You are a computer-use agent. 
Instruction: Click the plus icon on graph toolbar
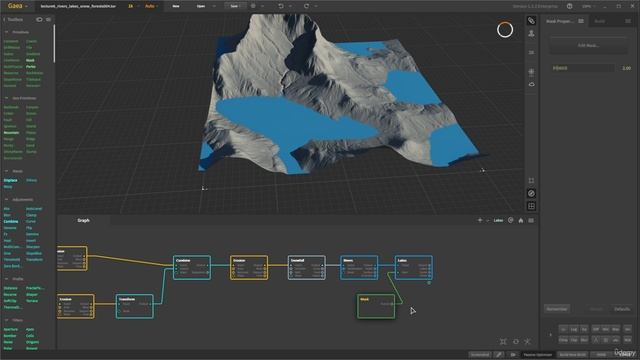point(480,220)
